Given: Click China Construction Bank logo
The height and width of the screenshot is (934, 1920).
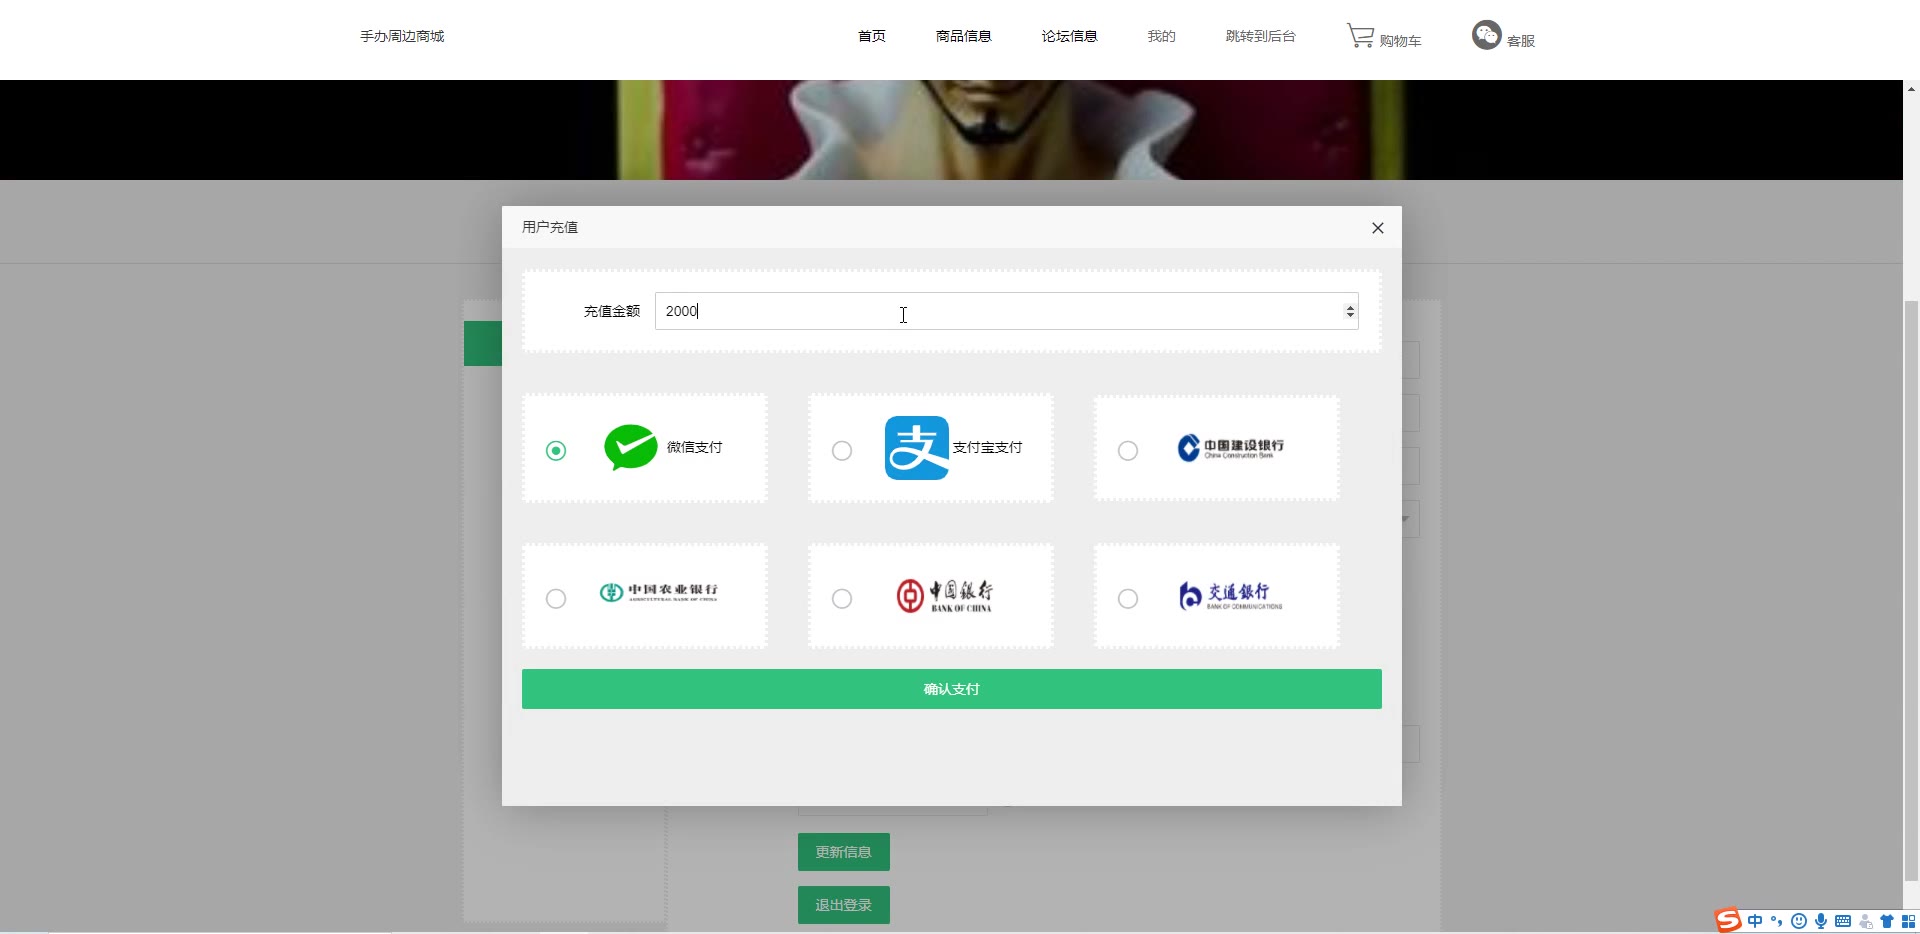Looking at the screenshot, I should 1231,448.
